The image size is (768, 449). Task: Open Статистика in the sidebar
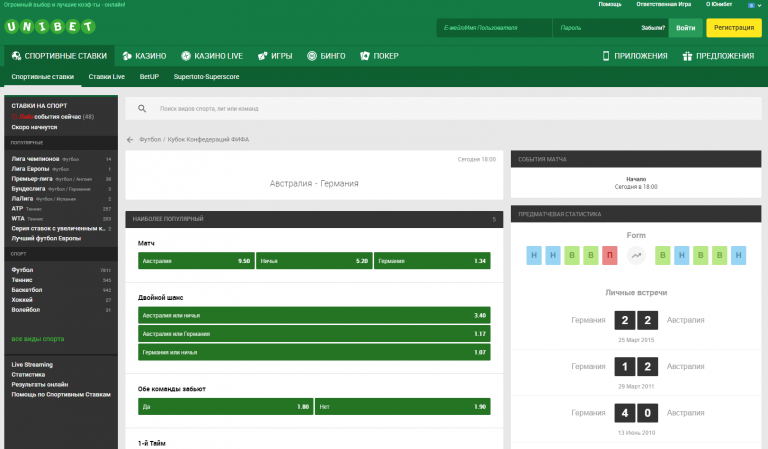28,375
